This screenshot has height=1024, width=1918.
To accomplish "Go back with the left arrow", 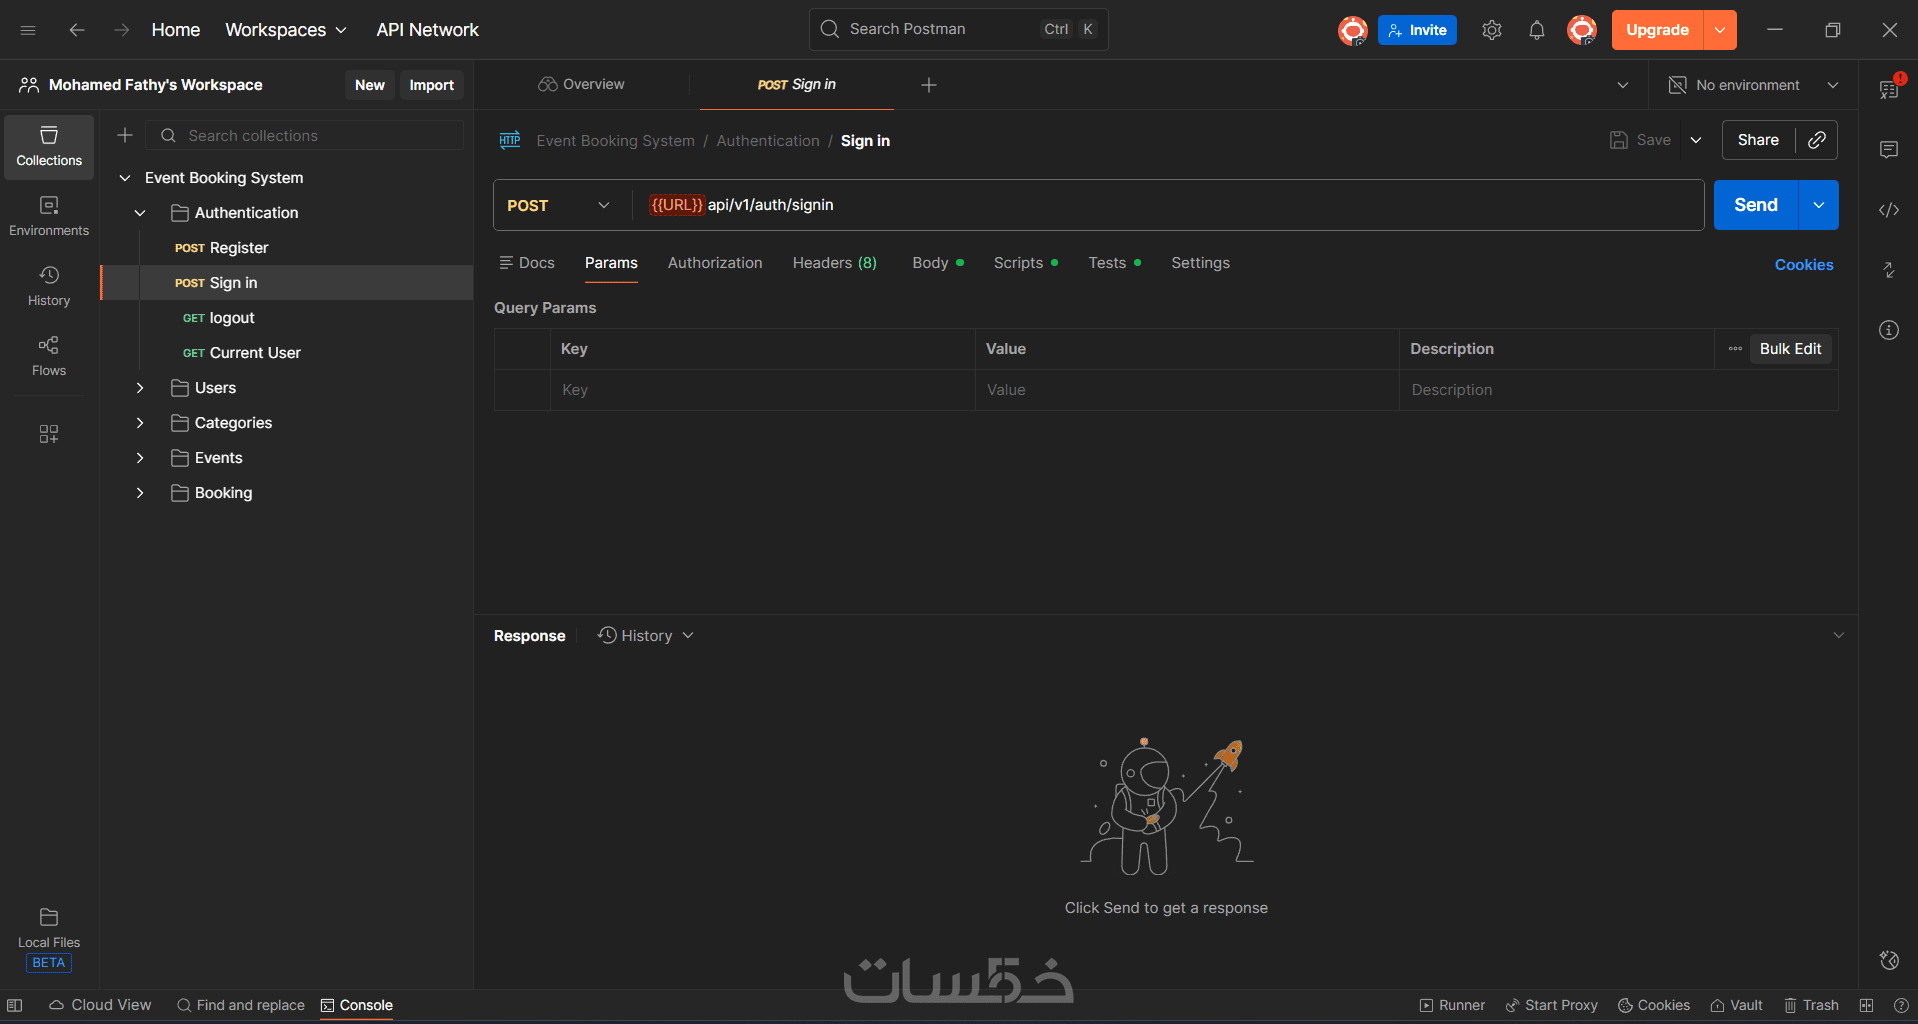I will [77, 30].
